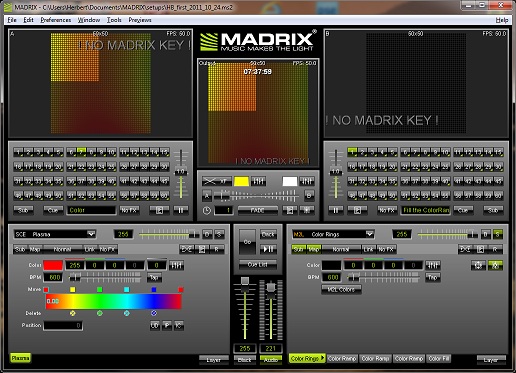Open the Preferences menu

coord(56,20)
